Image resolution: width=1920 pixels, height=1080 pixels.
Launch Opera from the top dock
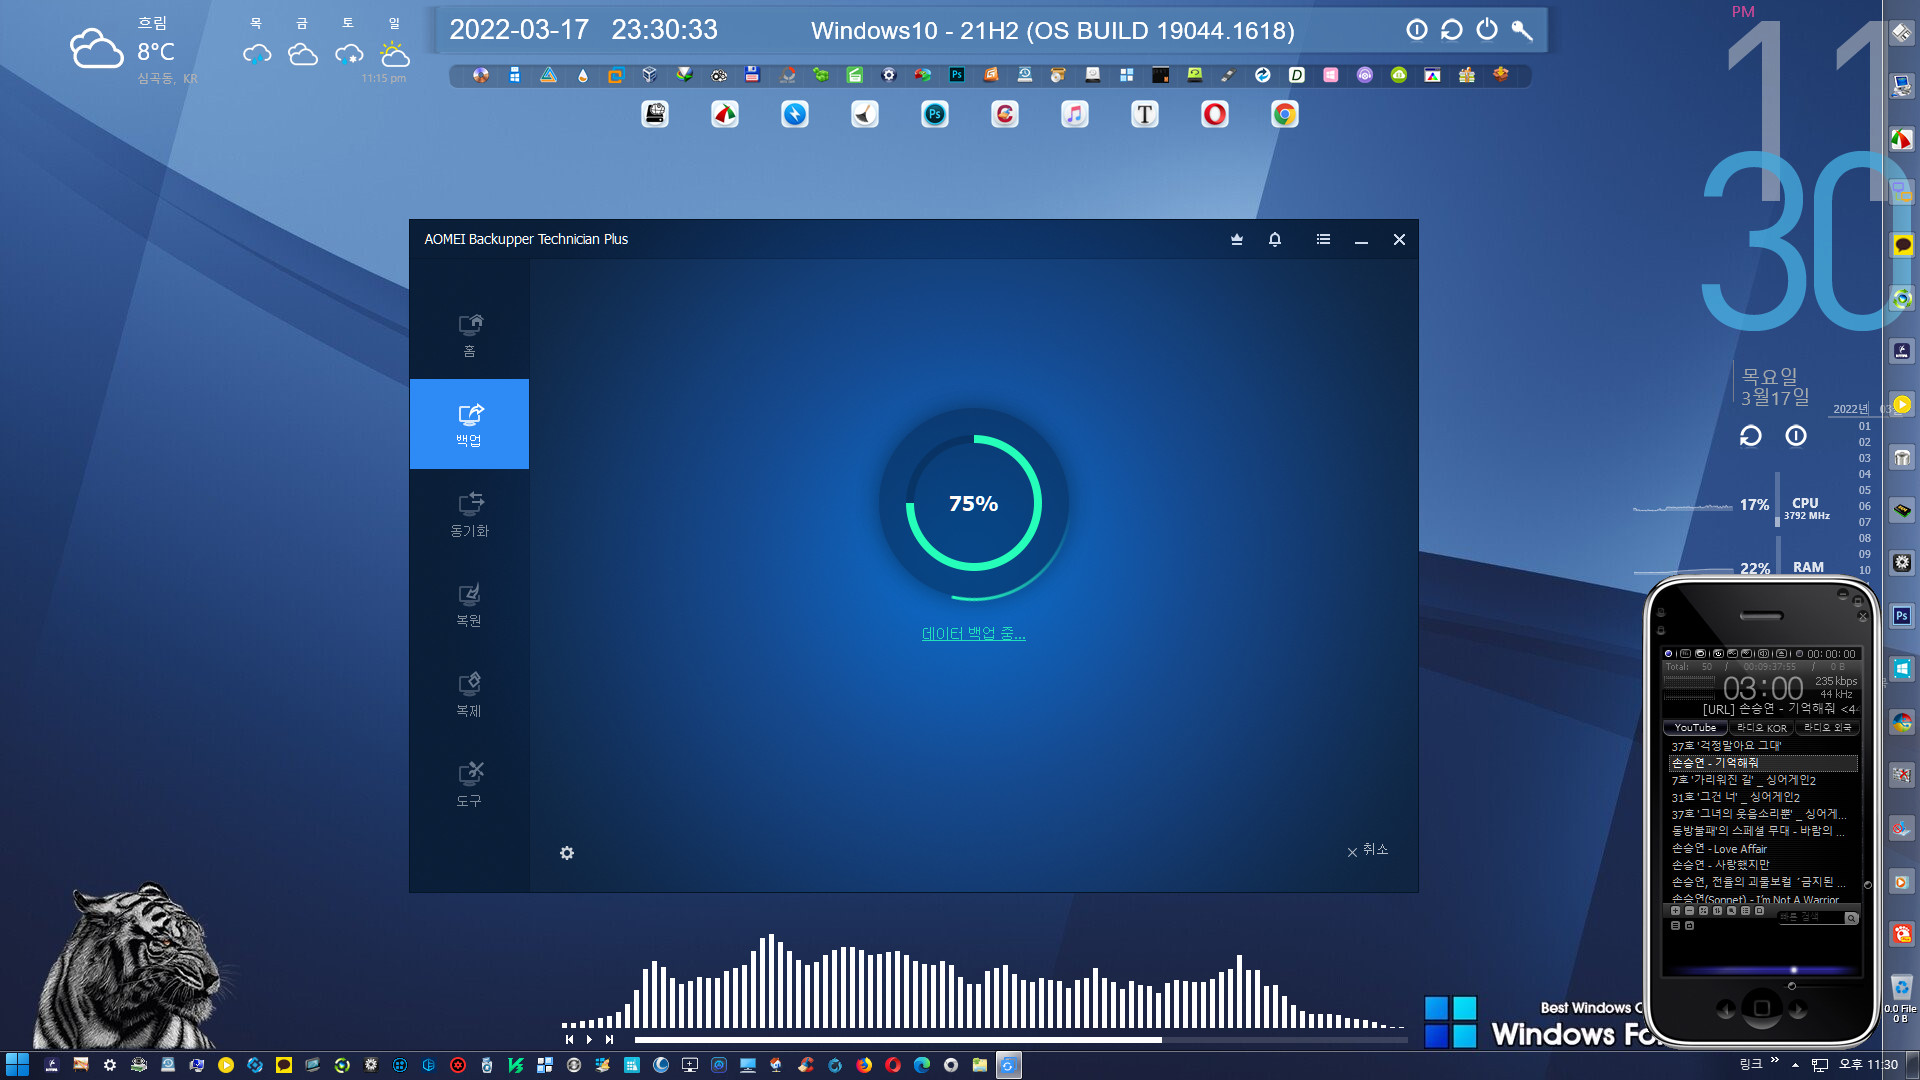tap(1215, 114)
